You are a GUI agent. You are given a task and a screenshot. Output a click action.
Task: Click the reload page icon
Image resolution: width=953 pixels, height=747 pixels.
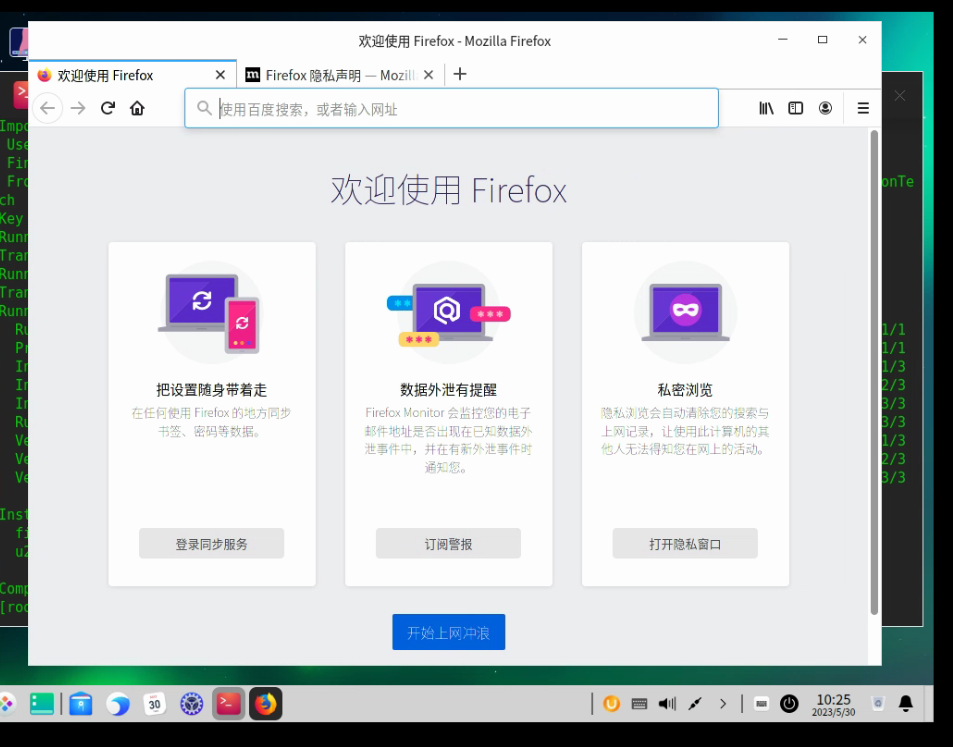108,108
